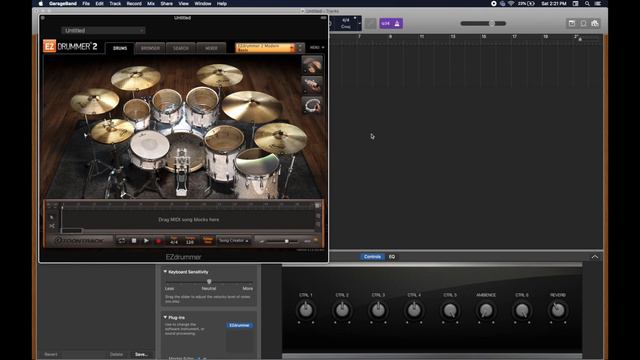The width and height of the screenshot is (640, 360).
Task: Open the File menu
Action: [86, 3]
